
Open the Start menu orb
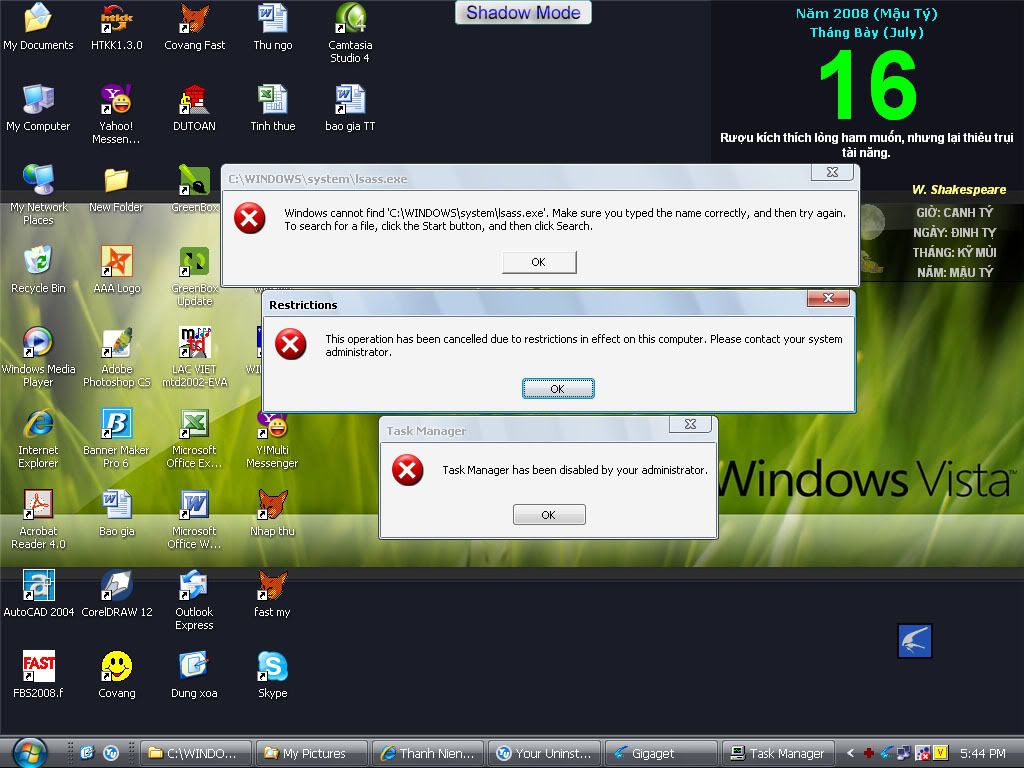[x=29, y=753]
